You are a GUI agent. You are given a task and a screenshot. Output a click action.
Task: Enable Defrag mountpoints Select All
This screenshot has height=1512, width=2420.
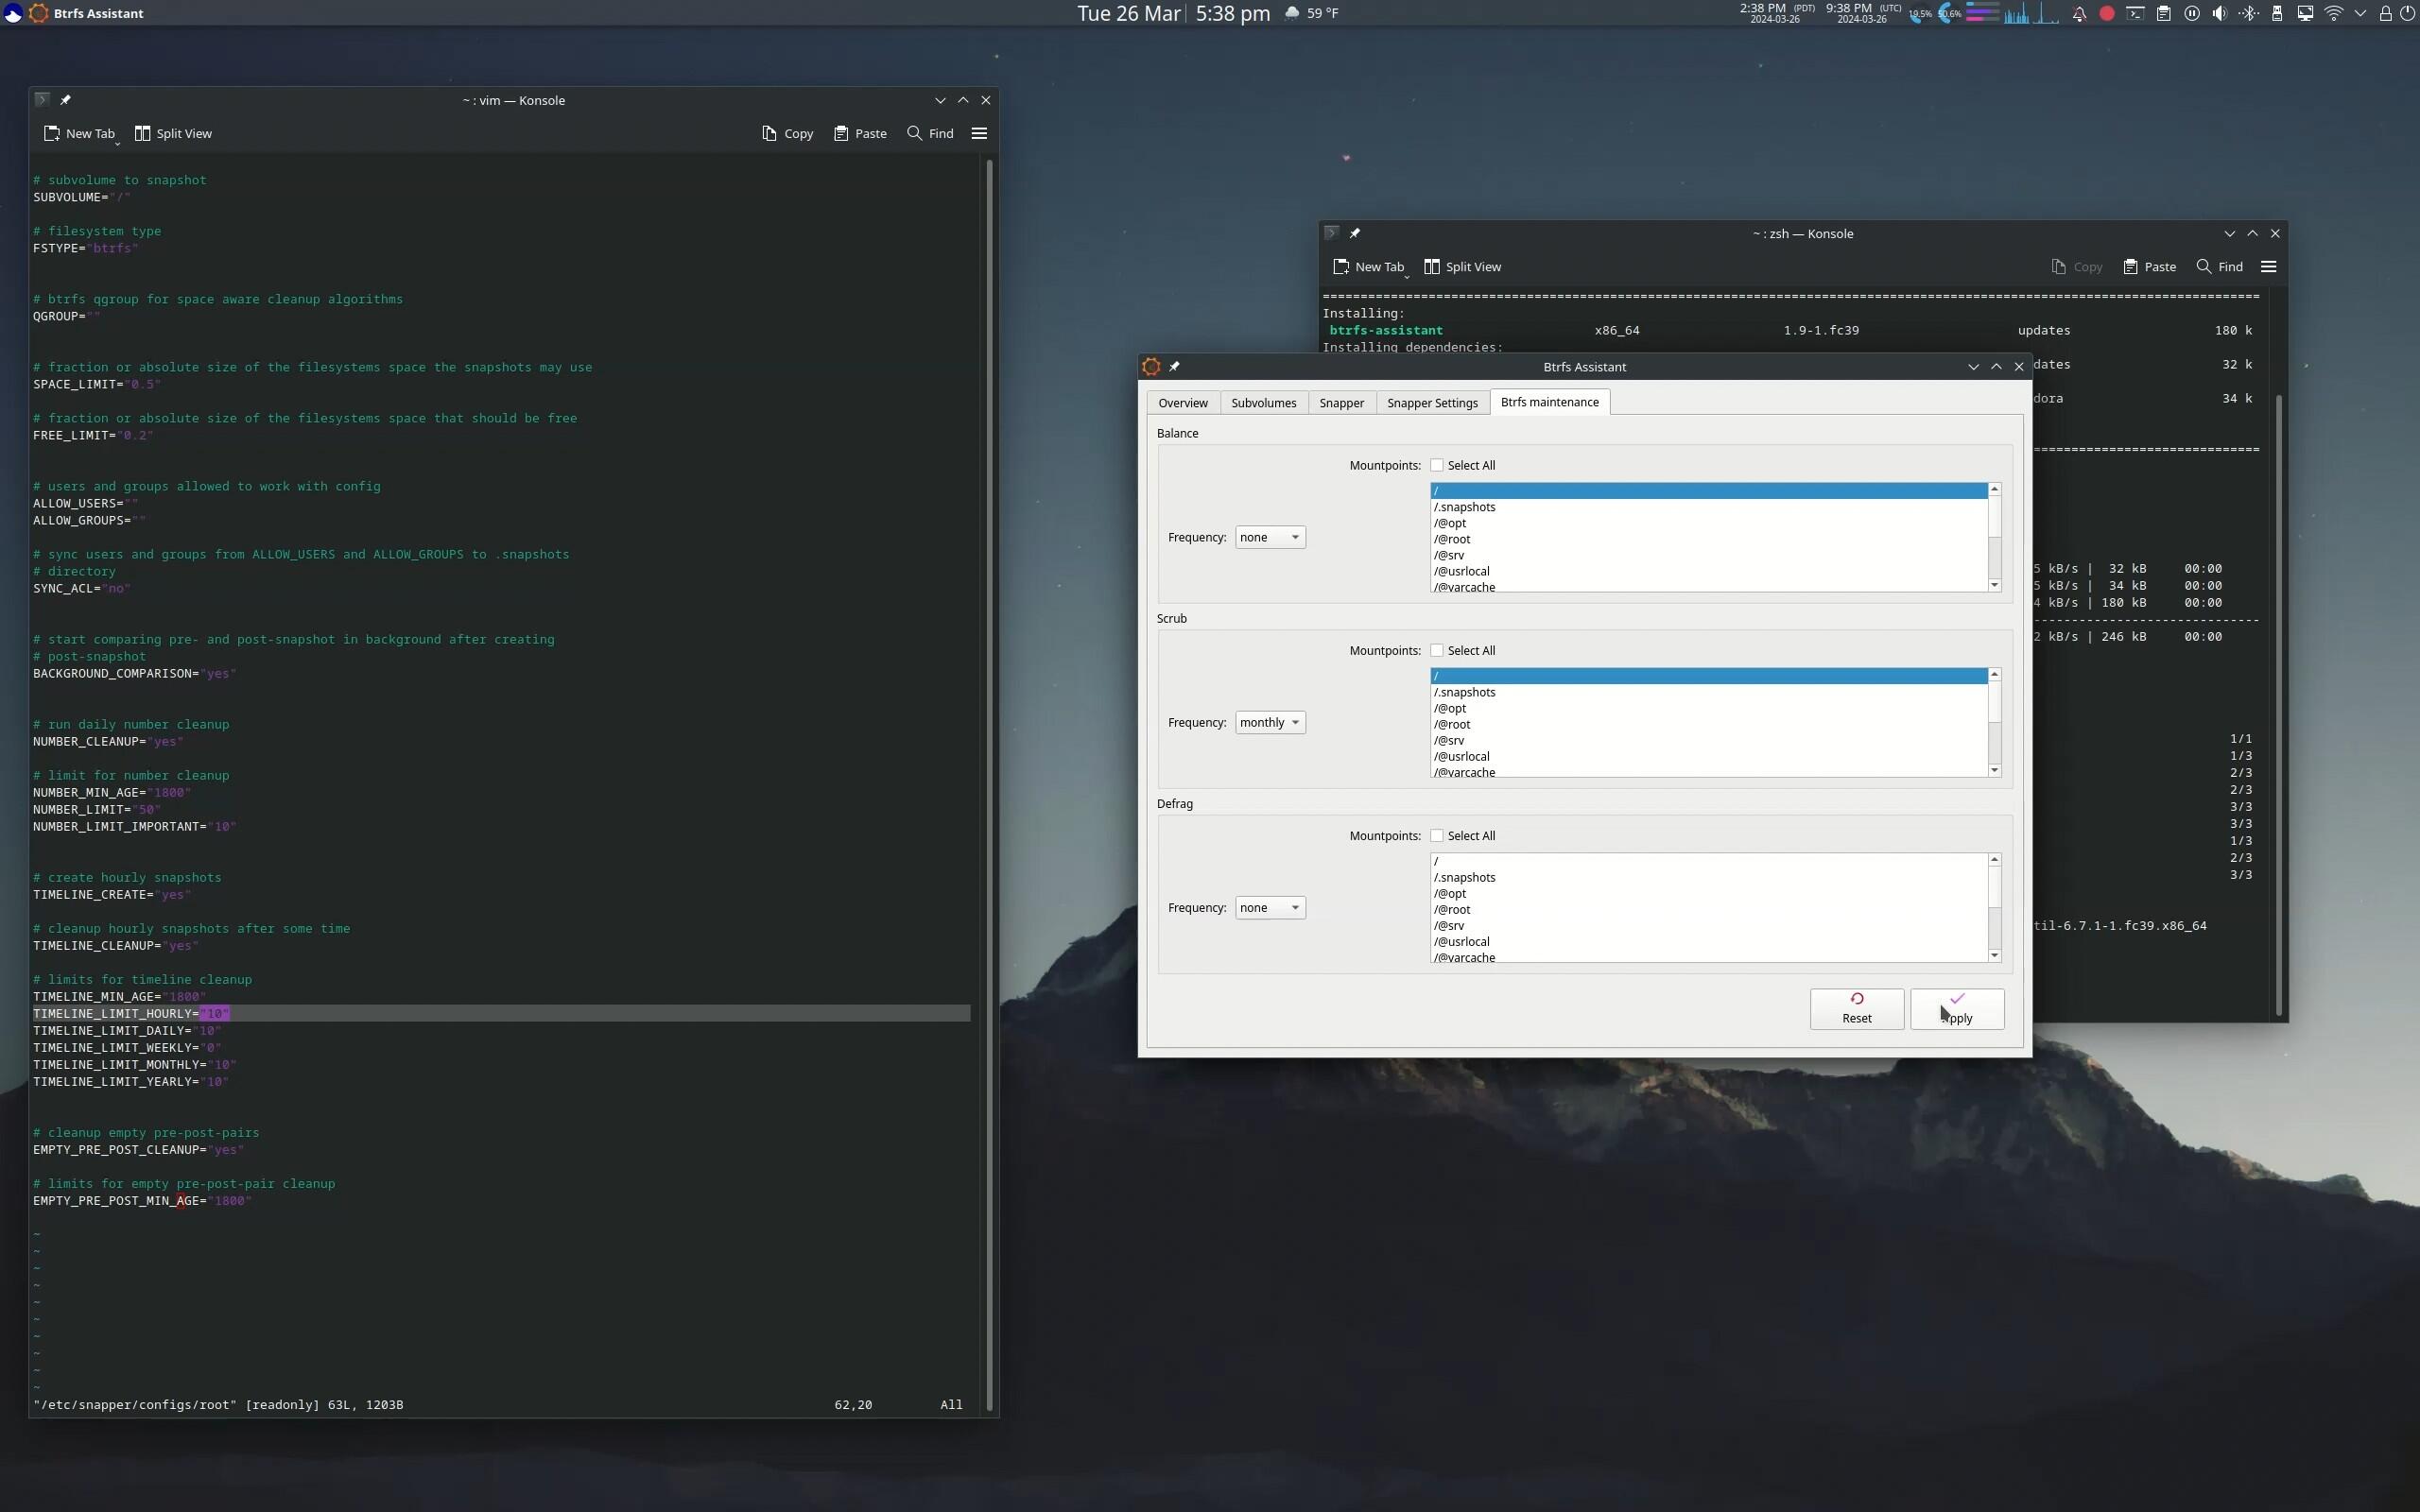pyautogui.click(x=1436, y=836)
